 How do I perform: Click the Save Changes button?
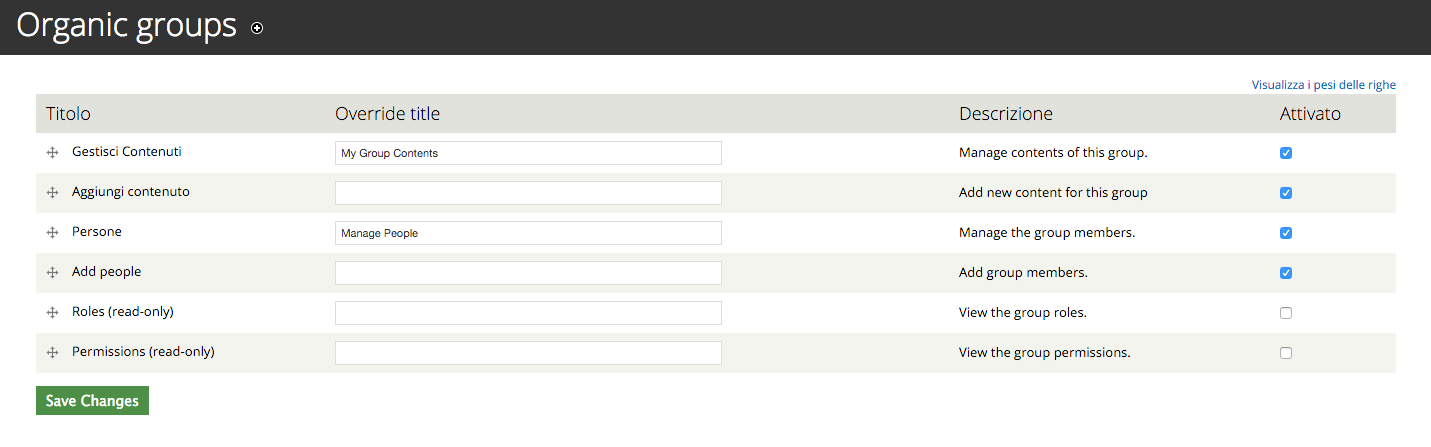tap(92, 401)
